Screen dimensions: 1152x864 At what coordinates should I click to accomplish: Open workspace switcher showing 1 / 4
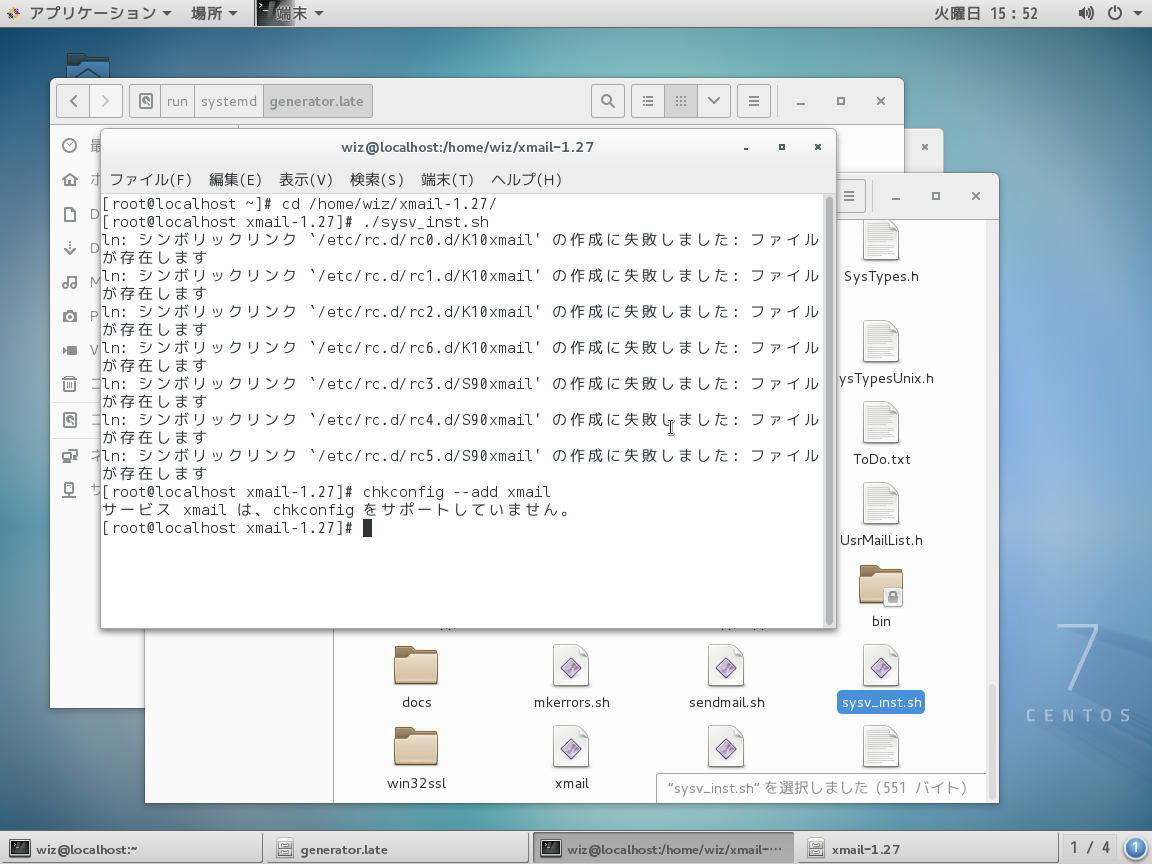coord(1090,849)
